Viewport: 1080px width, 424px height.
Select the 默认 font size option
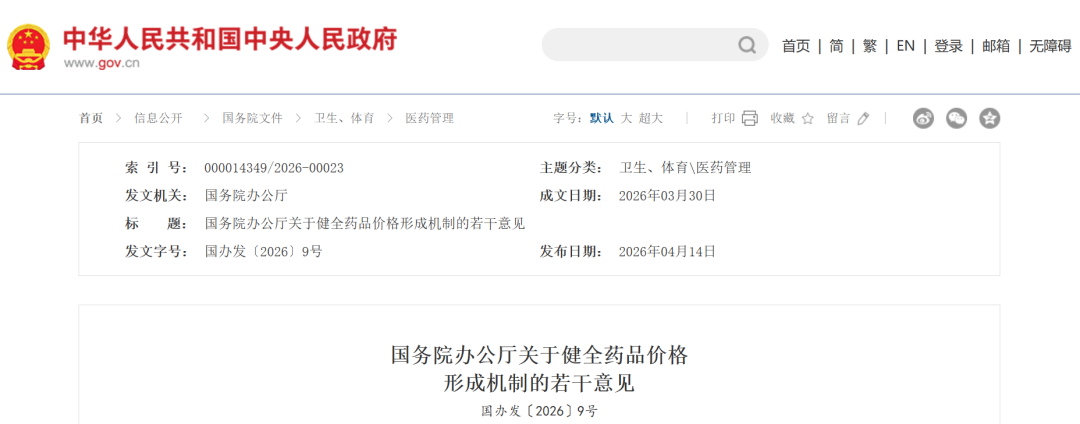pos(601,118)
